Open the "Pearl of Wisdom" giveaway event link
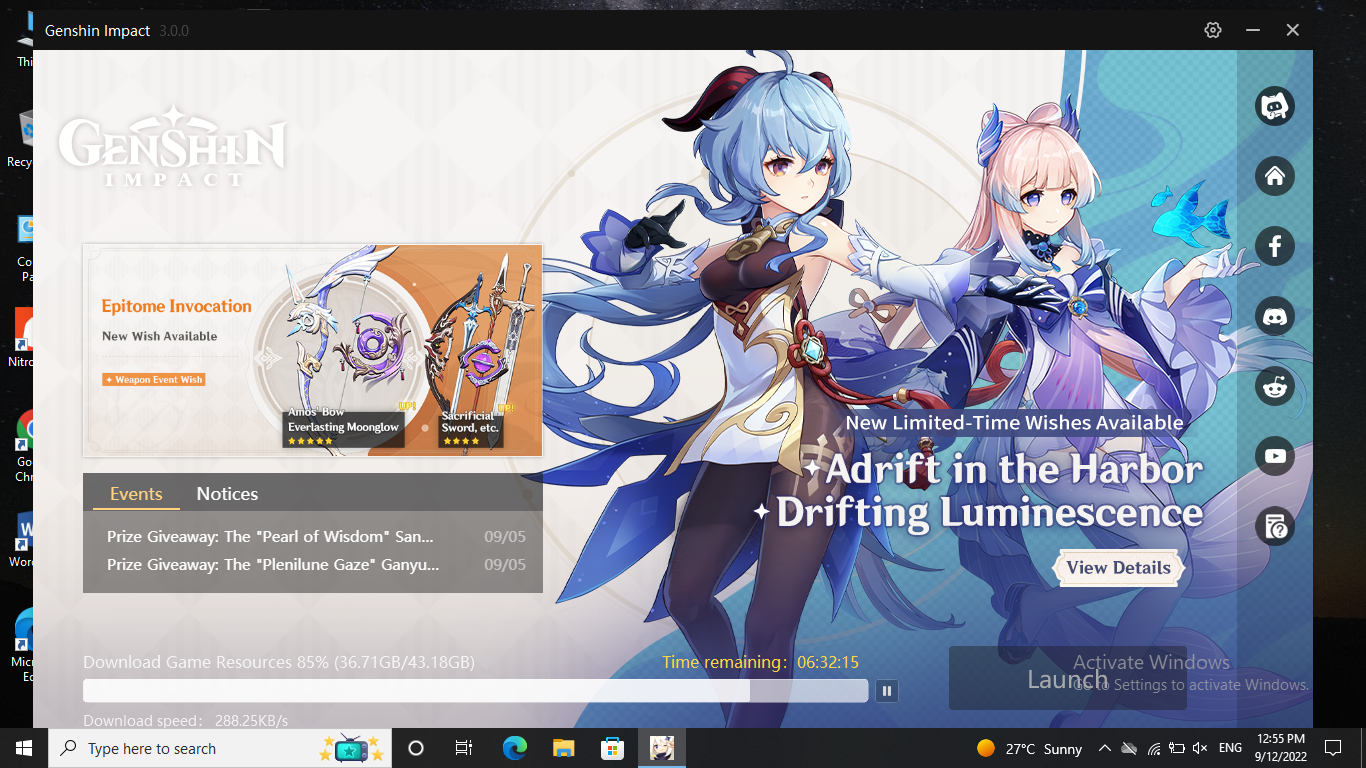 pos(270,537)
